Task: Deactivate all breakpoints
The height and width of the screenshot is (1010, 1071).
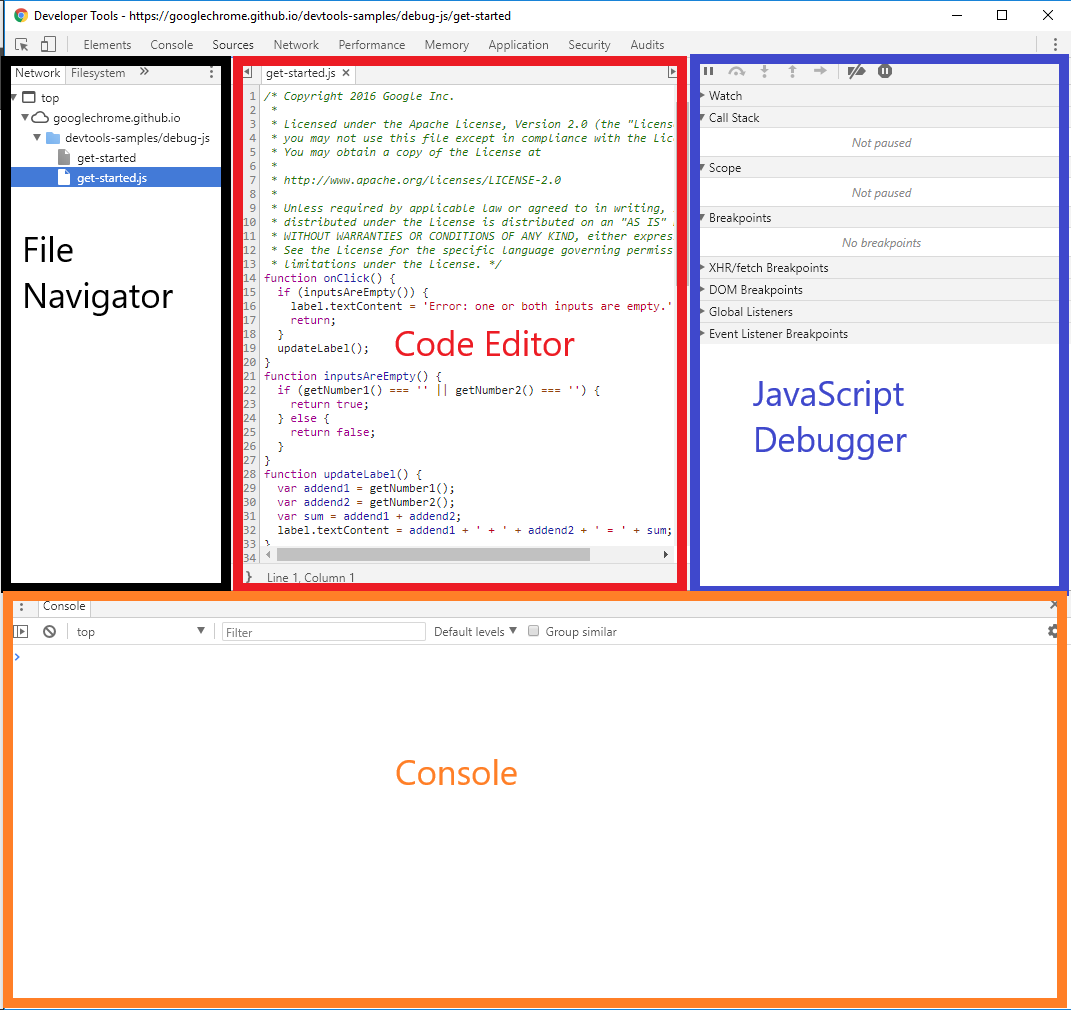Action: pos(856,70)
